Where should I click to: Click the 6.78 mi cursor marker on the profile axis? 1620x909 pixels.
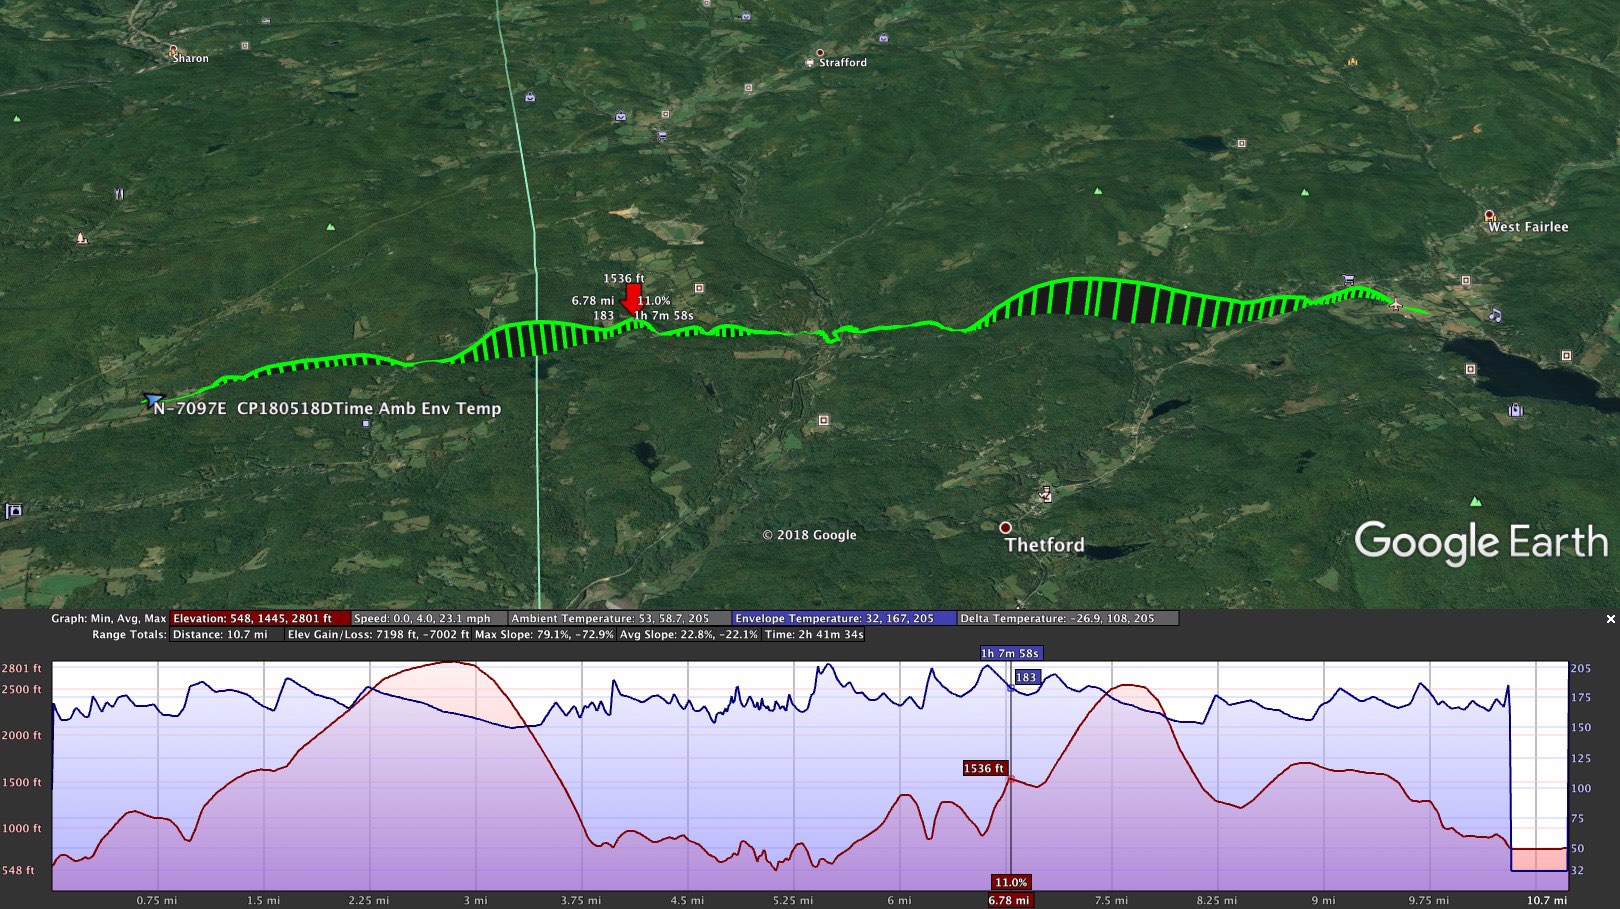1008,900
